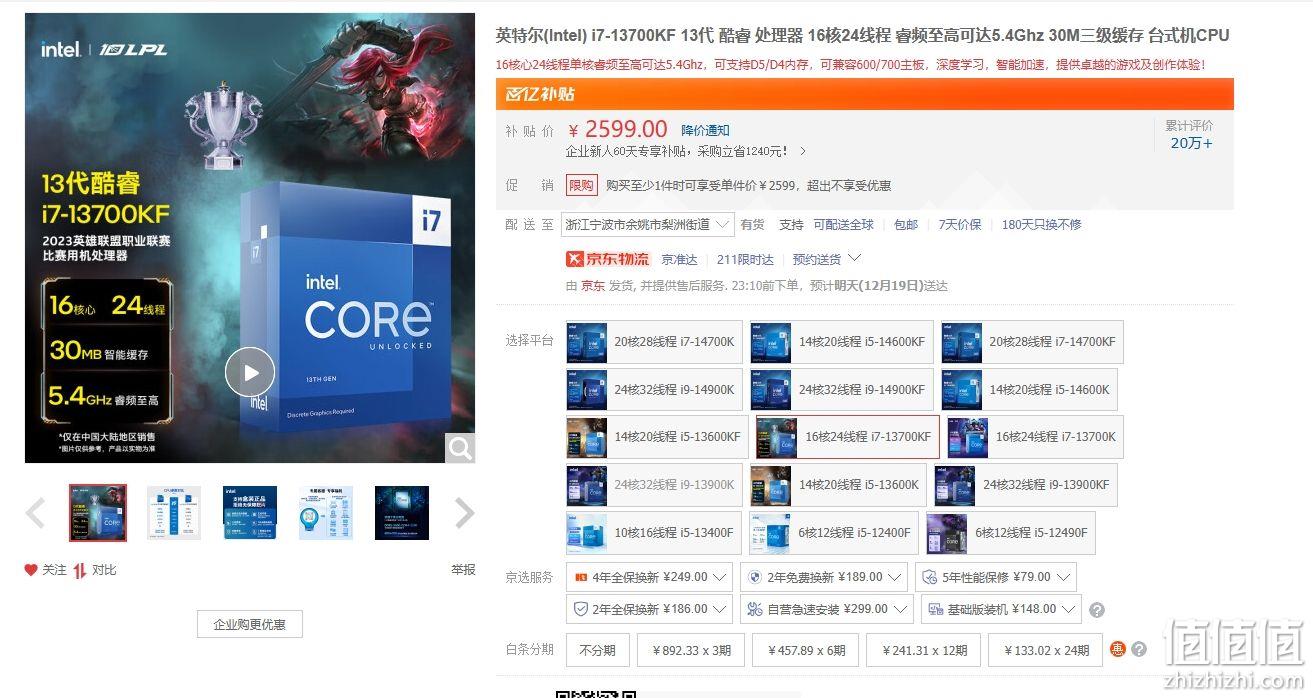
Task: Choose platform 20核28线程 i7-14700KF
Action: [1032, 342]
